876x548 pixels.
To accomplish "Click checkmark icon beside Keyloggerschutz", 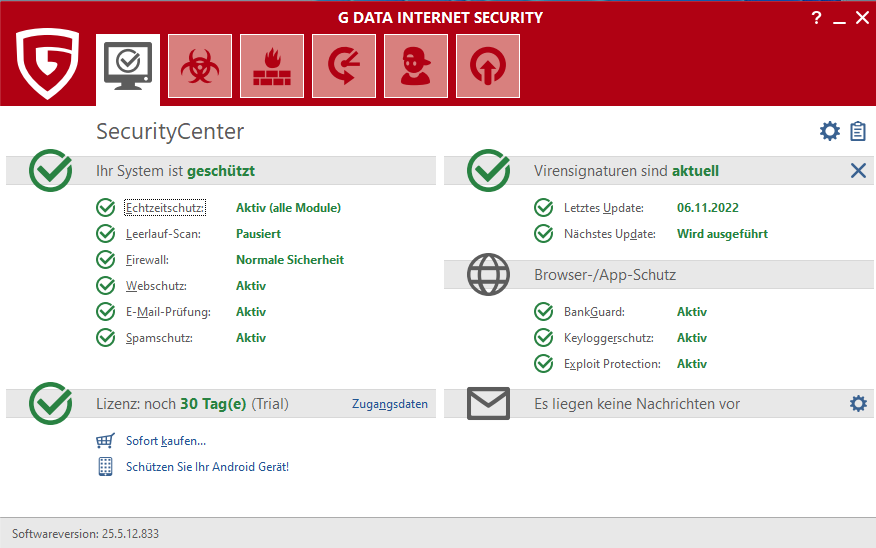I will pyautogui.click(x=544, y=337).
